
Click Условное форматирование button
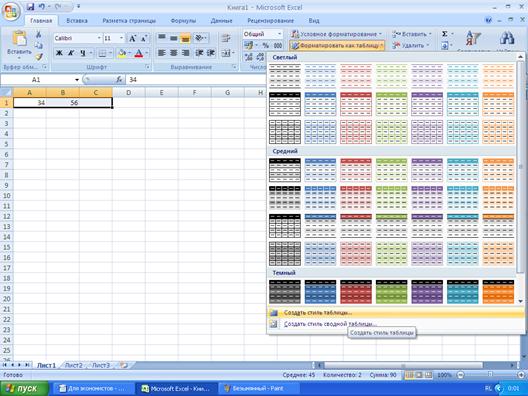(x=337, y=34)
